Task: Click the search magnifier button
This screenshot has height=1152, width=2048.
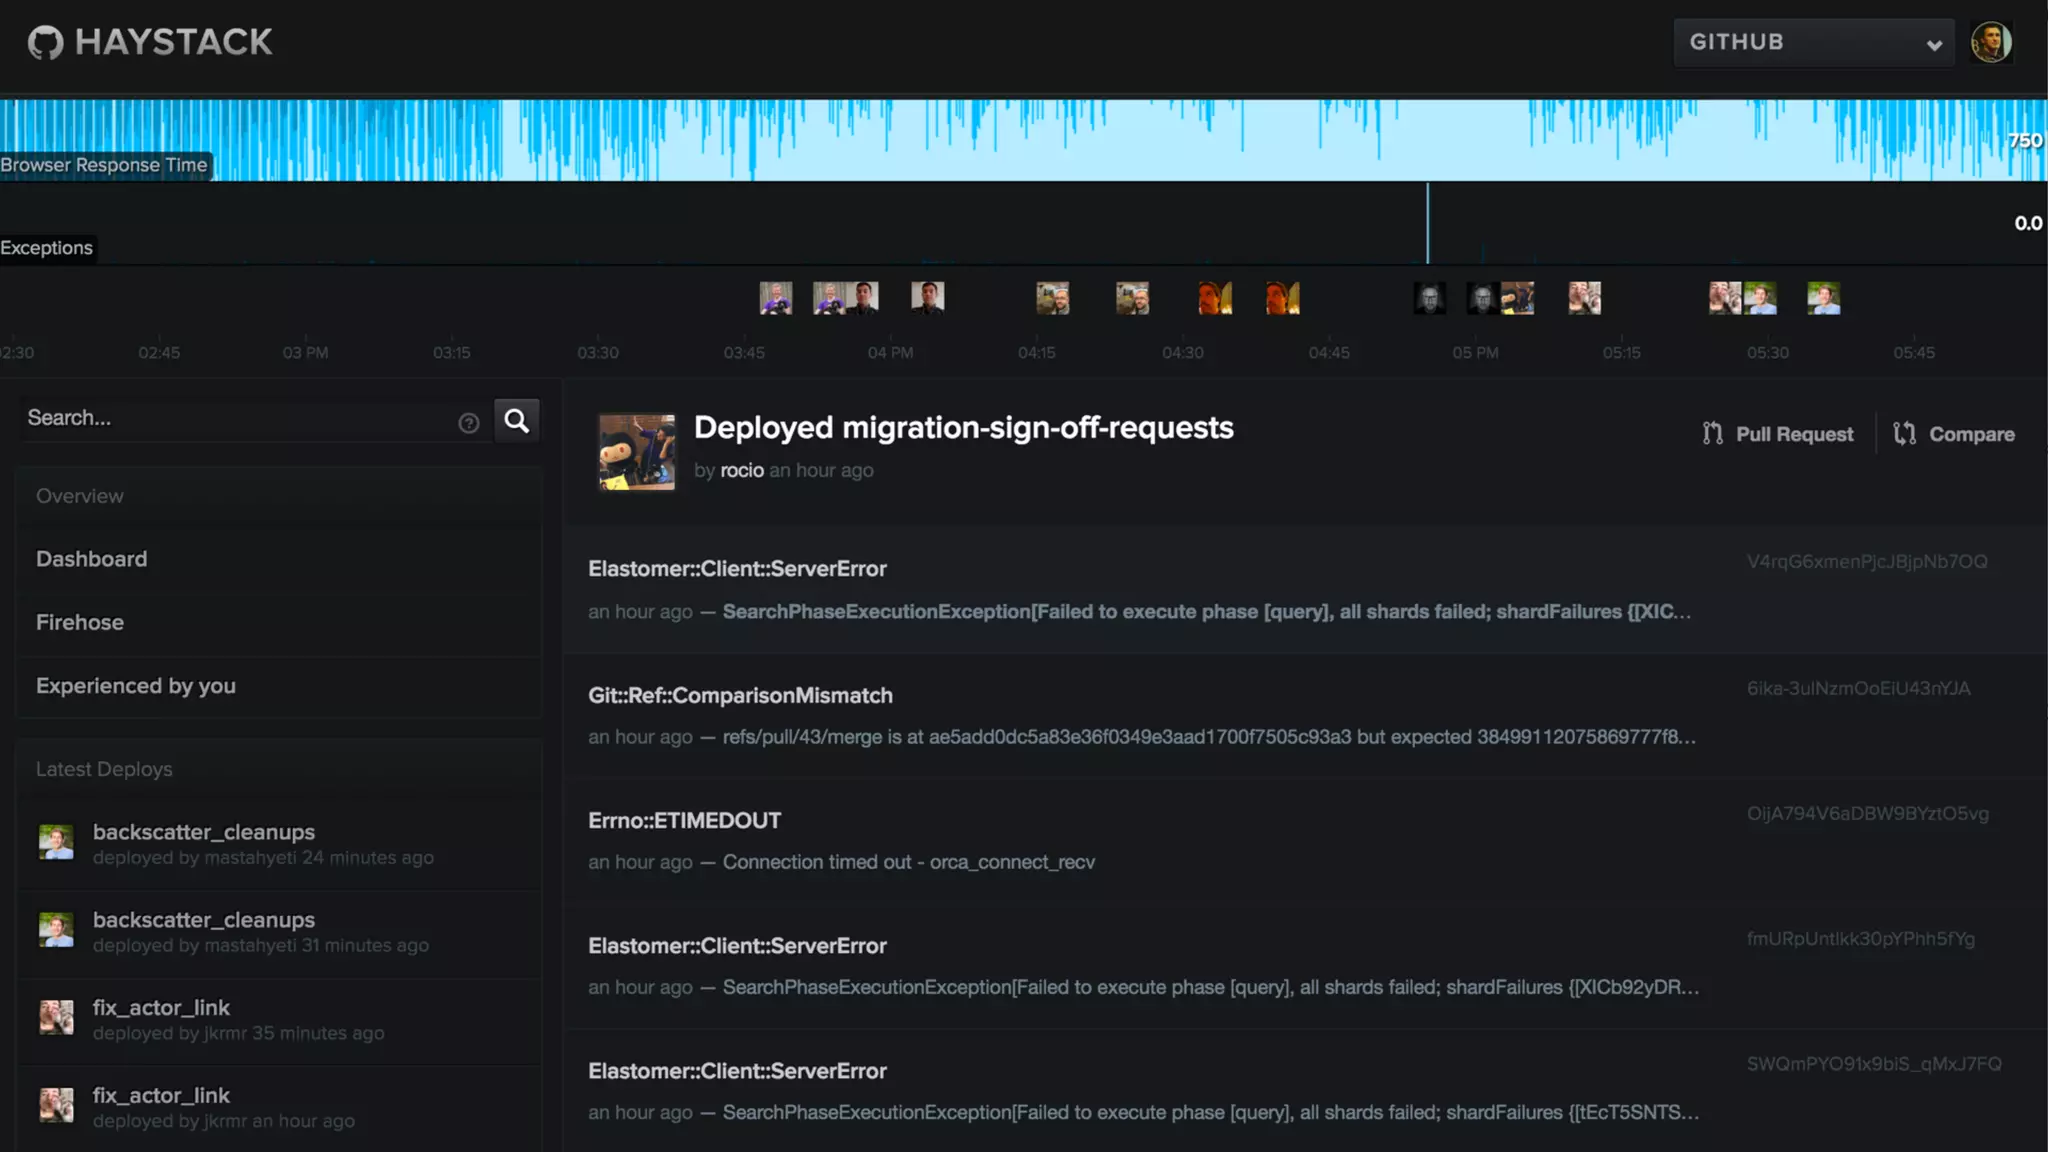Action: 516,421
